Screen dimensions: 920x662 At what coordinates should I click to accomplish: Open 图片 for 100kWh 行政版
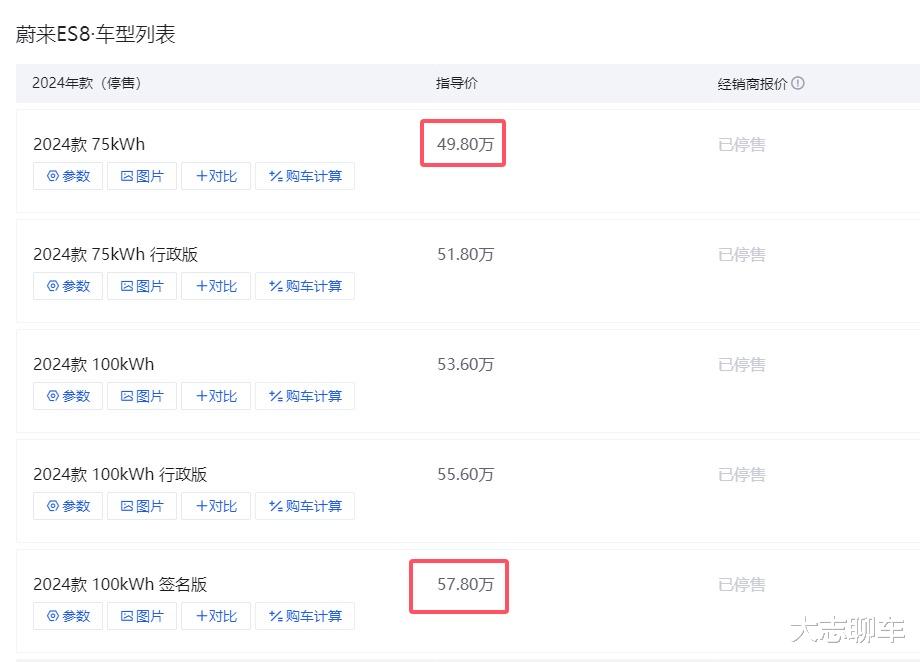pos(142,506)
